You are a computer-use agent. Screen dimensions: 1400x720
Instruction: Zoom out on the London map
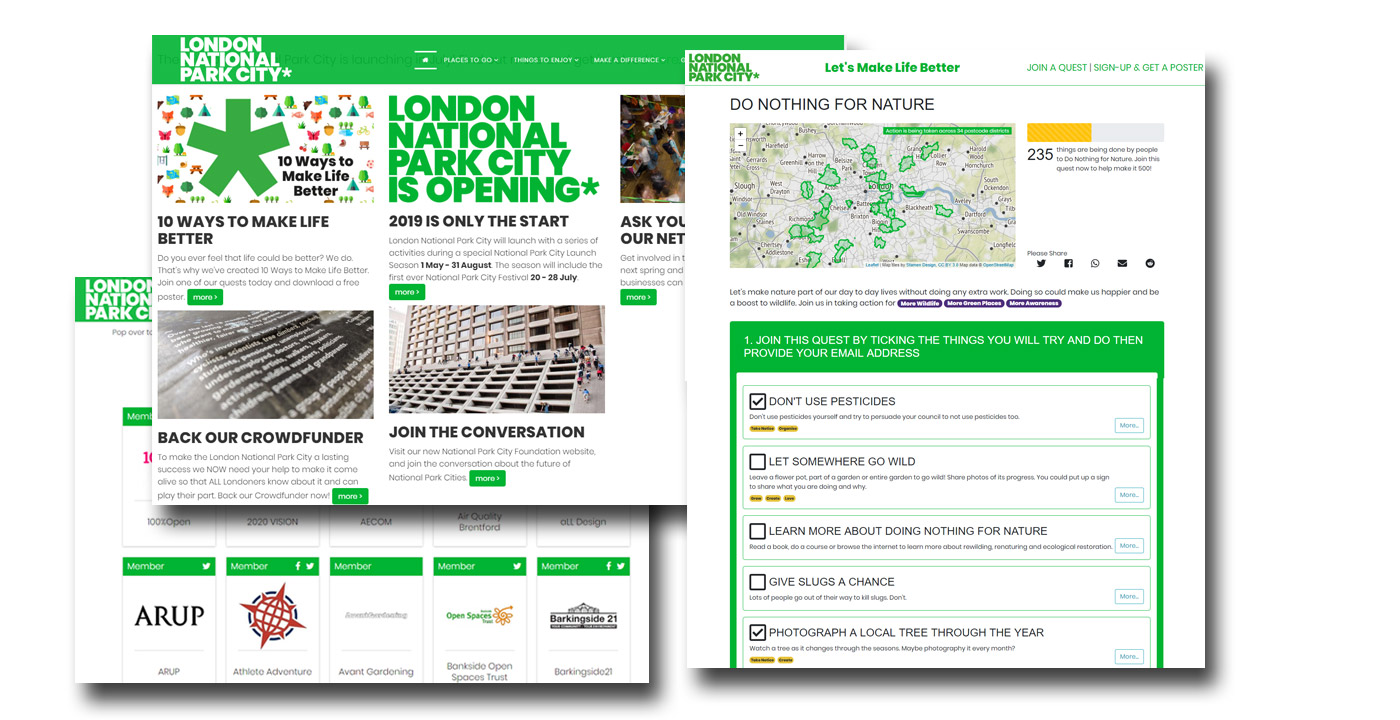(x=740, y=145)
